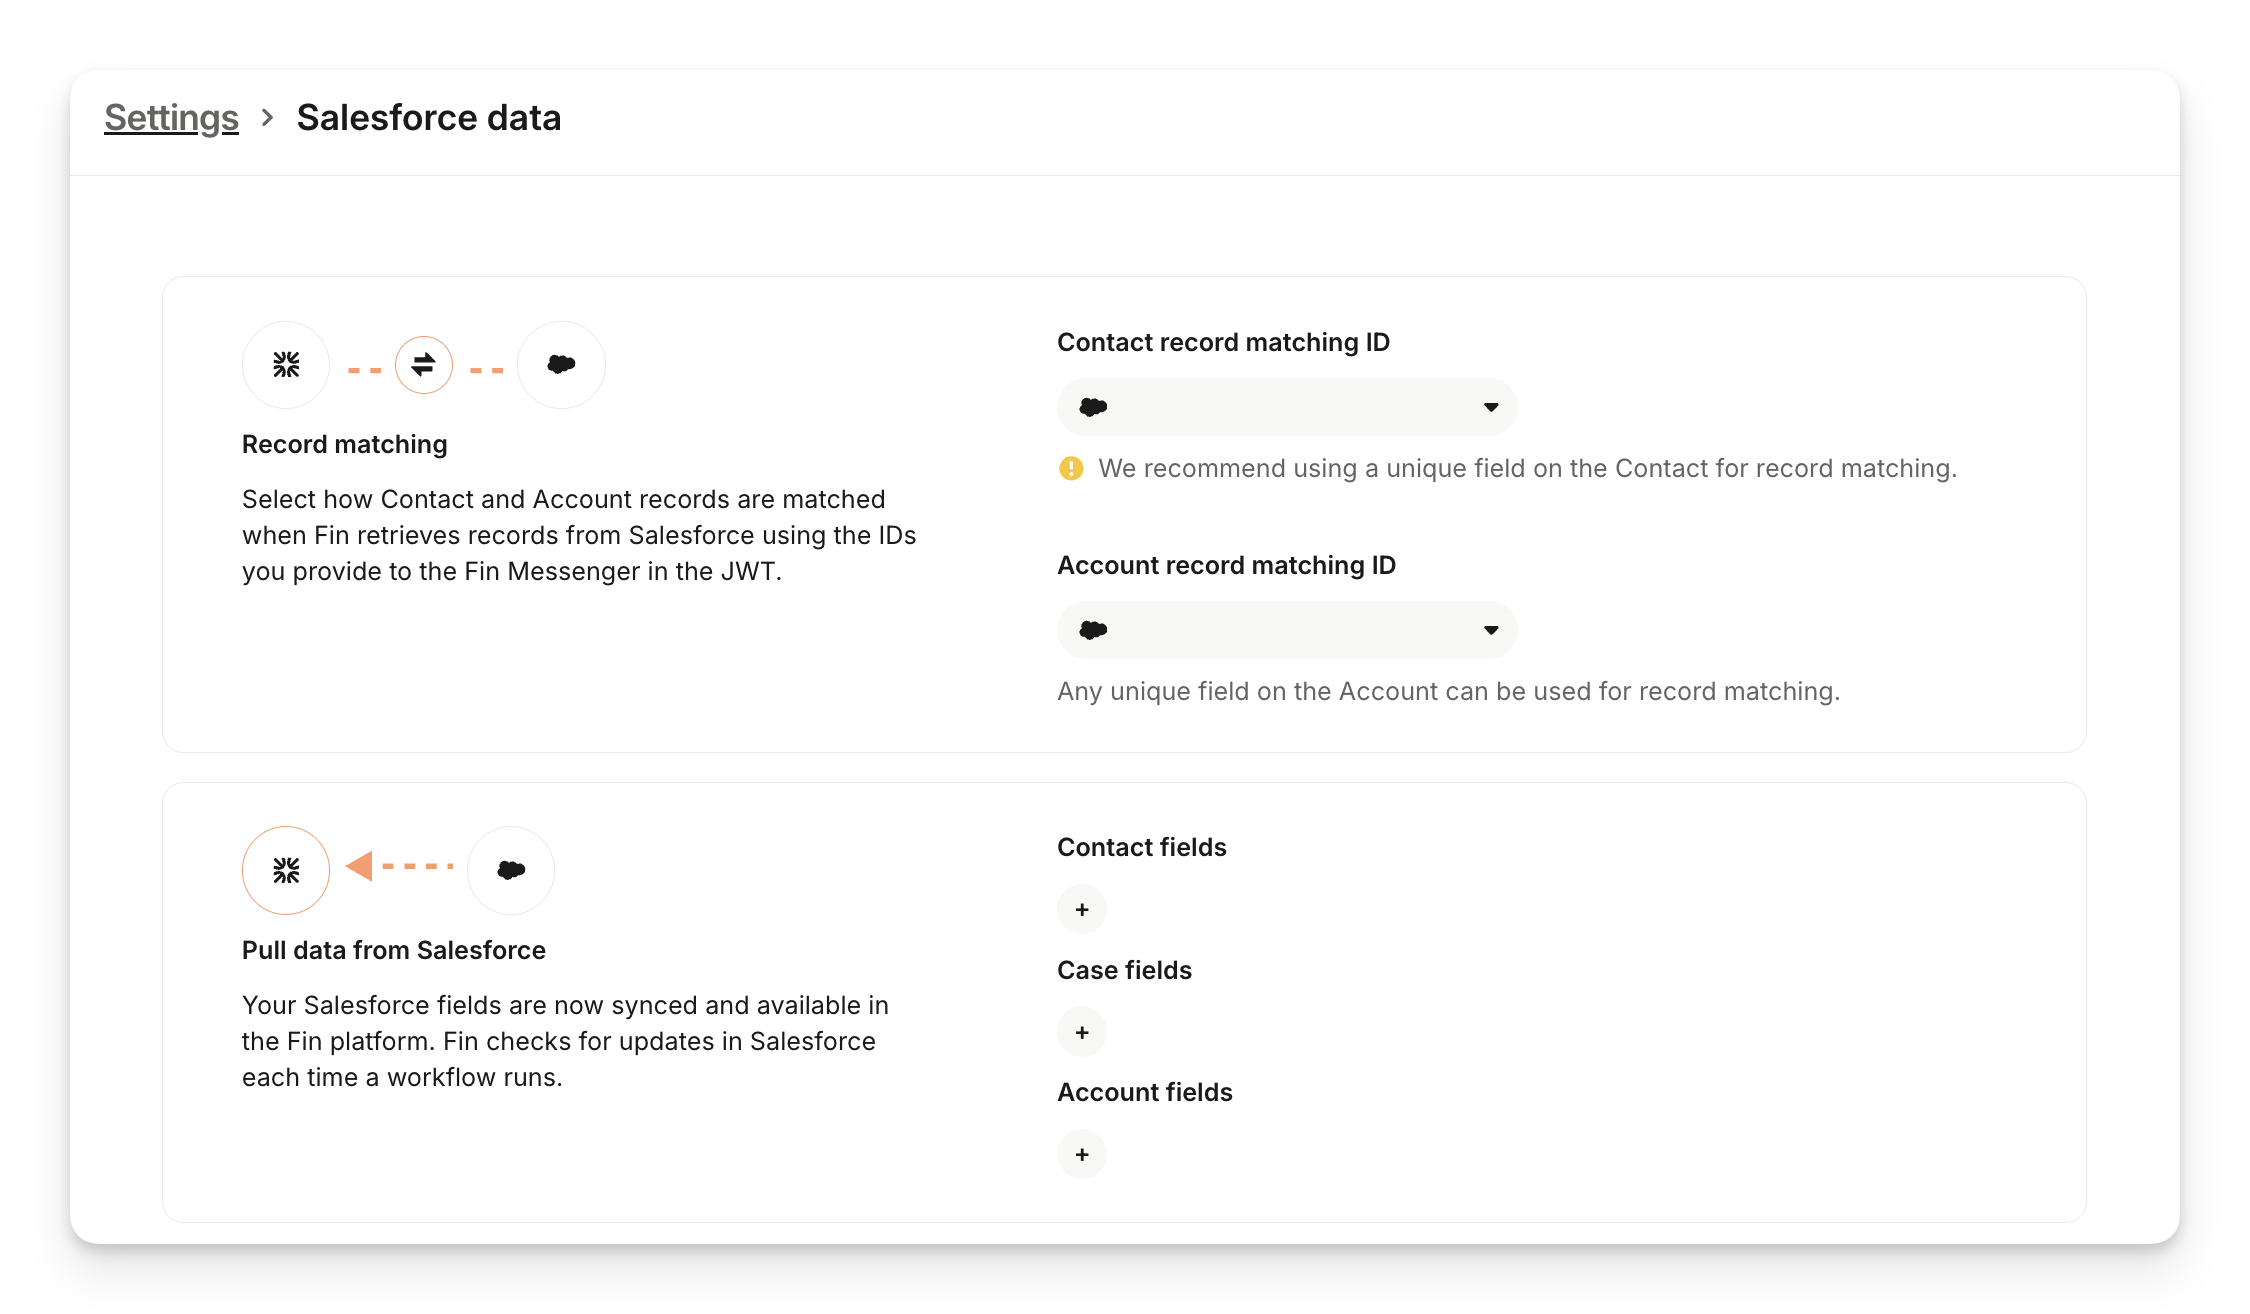Click the Salesforce cloud icon in Pull data
This screenshot has width=2250, height=1314.
pyautogui.click(x=511, y=870)
